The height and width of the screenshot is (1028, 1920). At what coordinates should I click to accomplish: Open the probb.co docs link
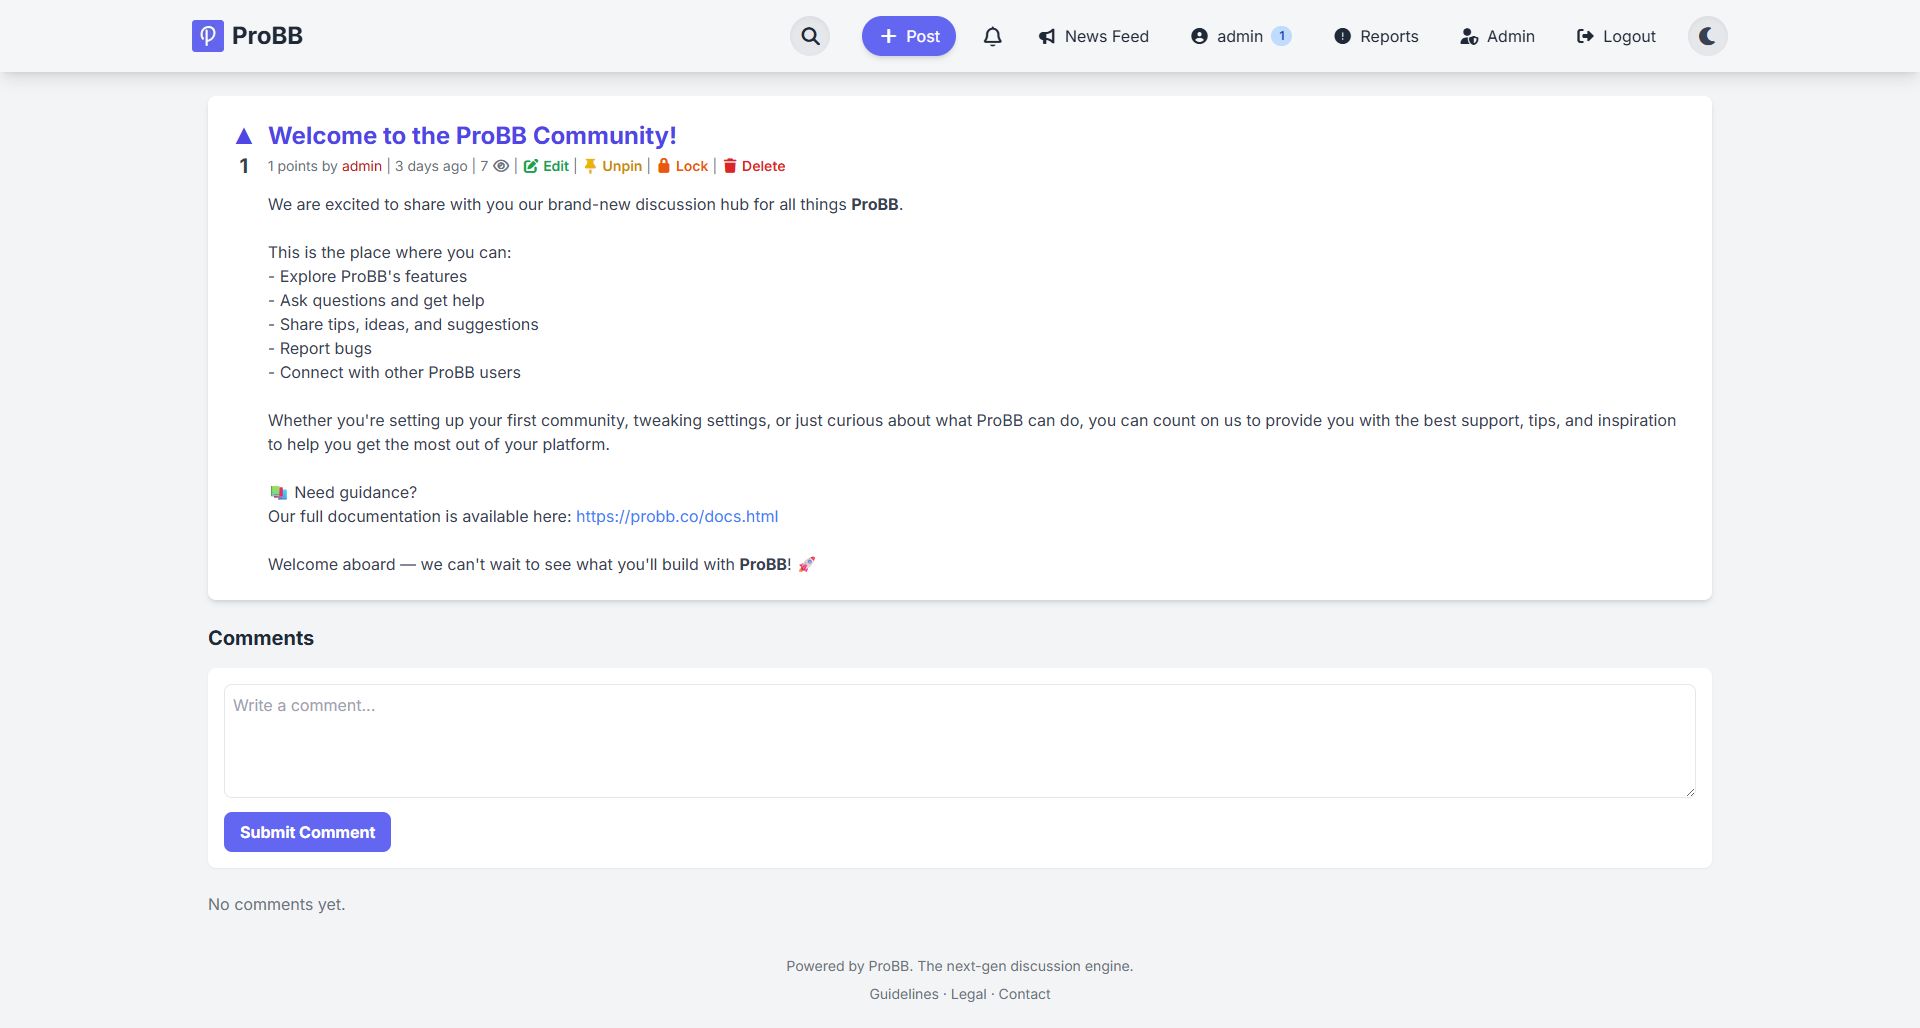tap(676, 516)
